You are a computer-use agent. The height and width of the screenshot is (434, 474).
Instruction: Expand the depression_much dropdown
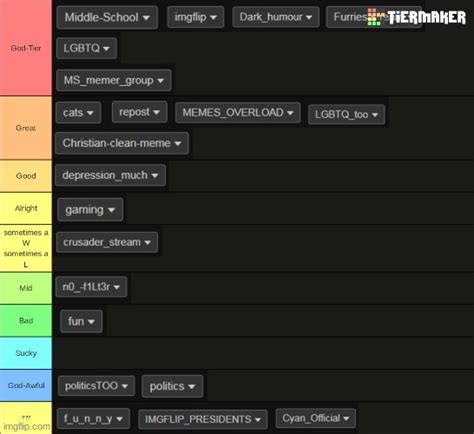(110, 175)
